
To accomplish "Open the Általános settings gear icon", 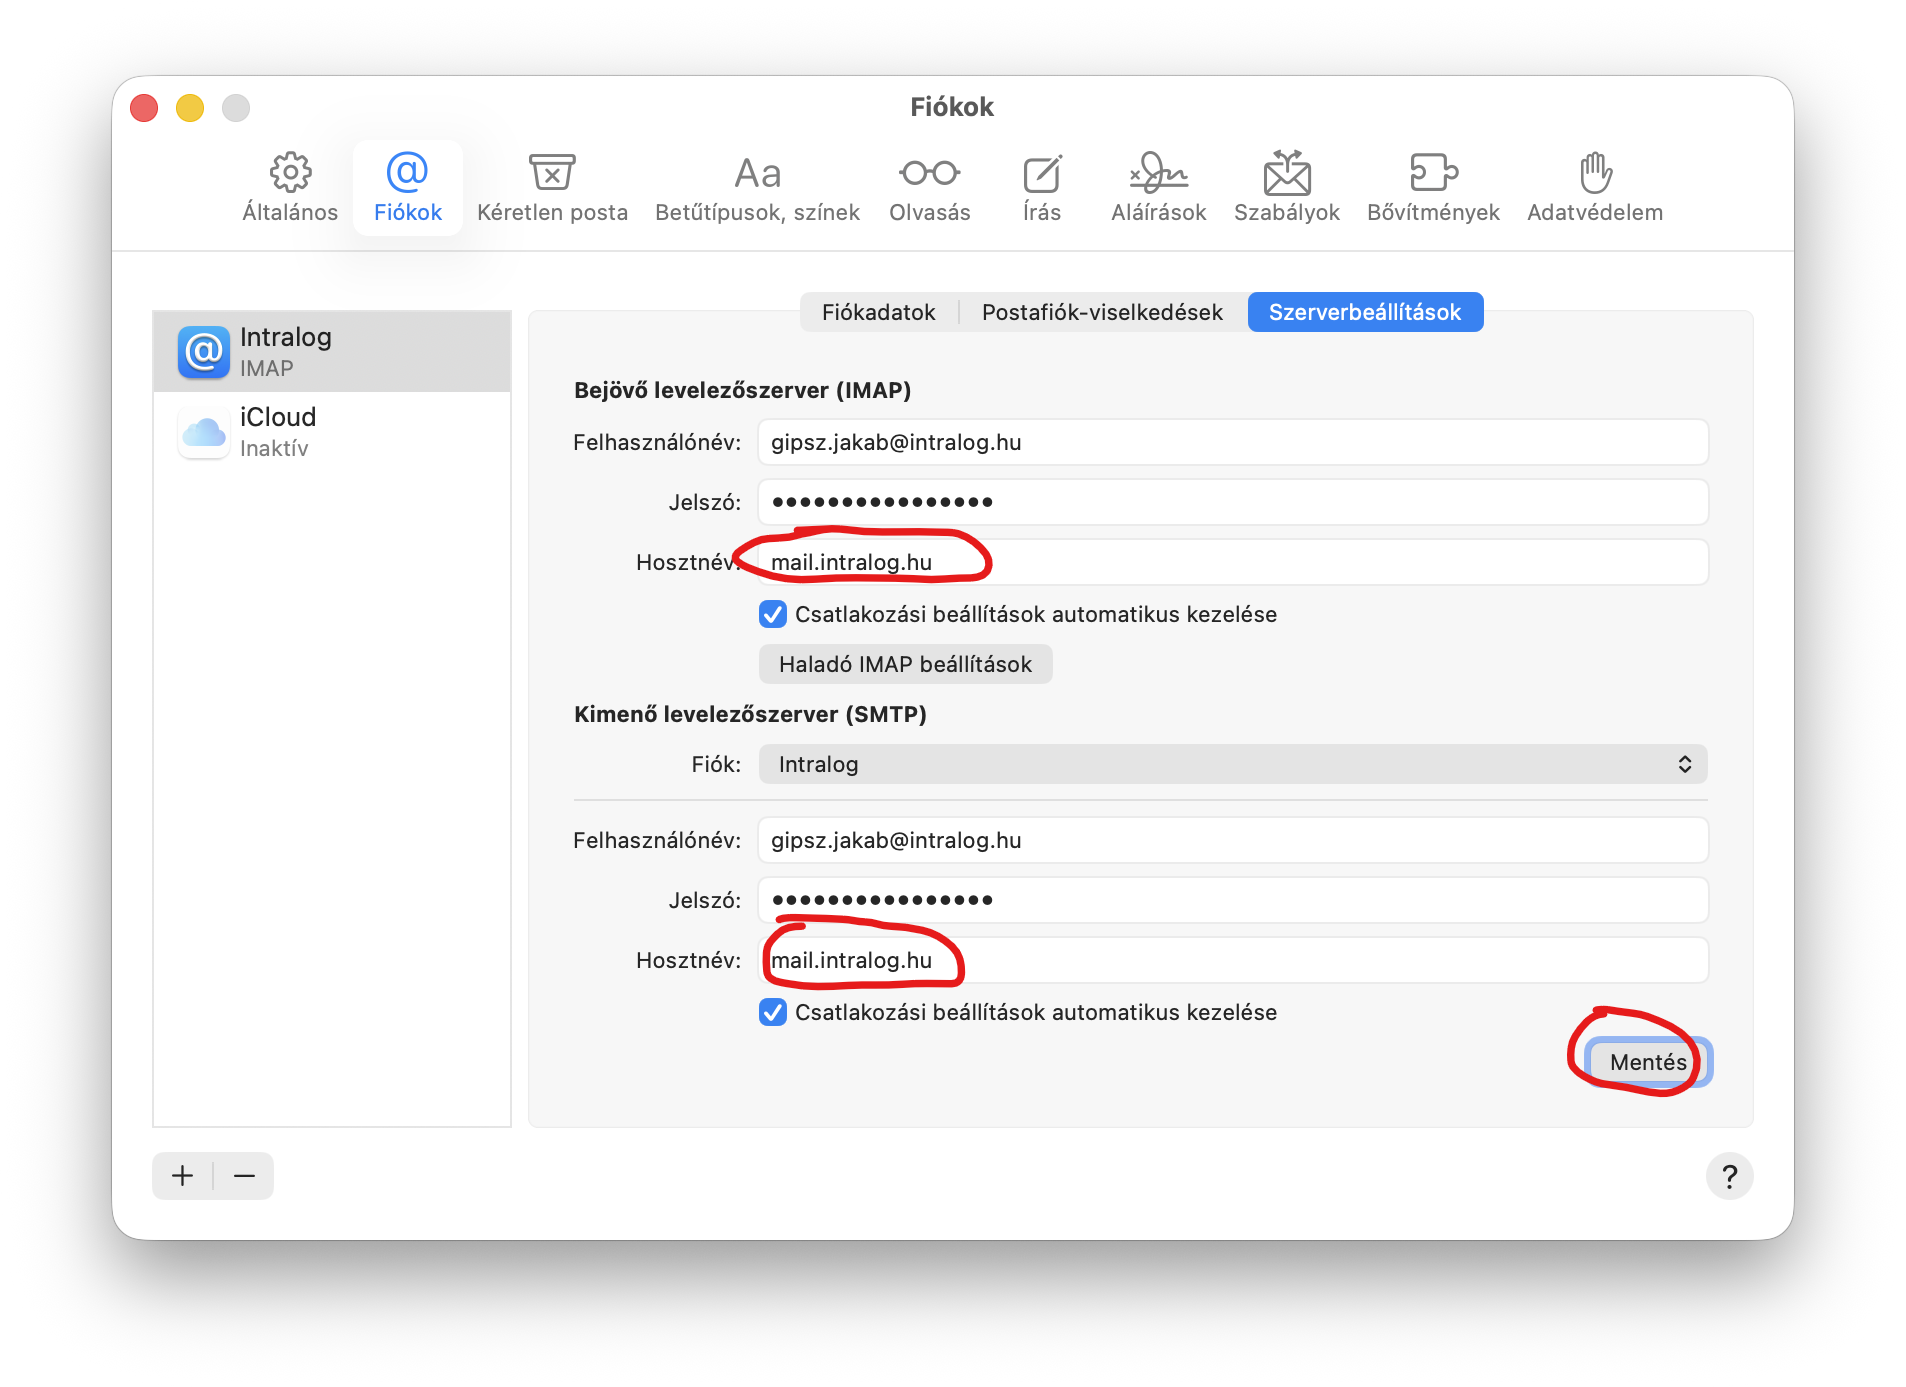I will coord(290,174).
